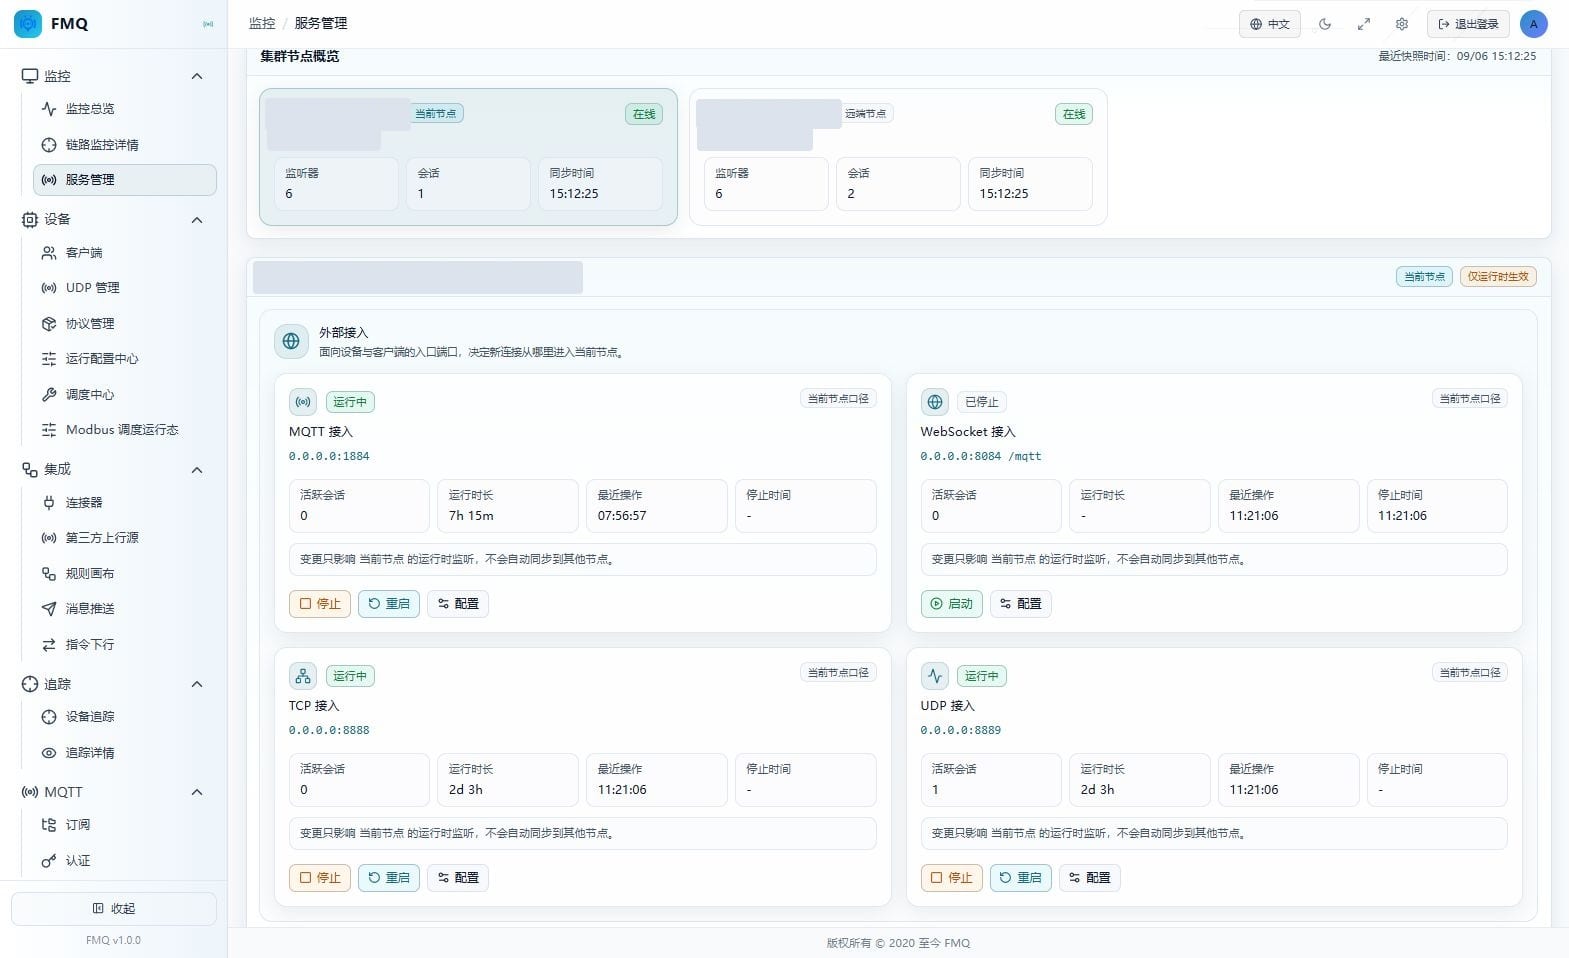This screenshot has height=958, width=1569.
Task: Click the FMQ logo icon
Action: pos(28,23)
